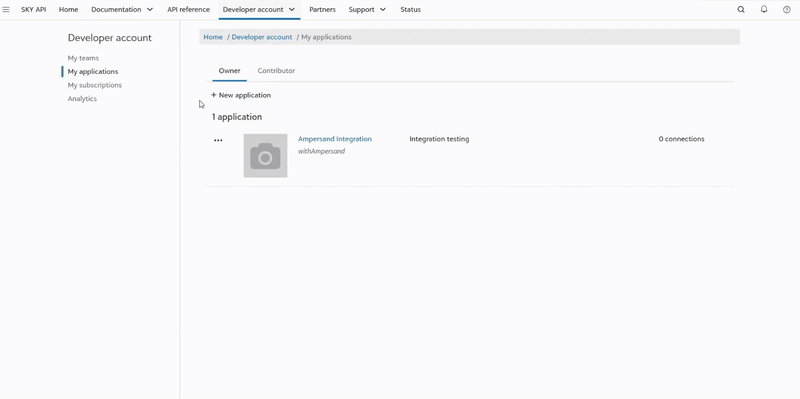The image size is (800, 399).
Task: Expand the Documentation dropdown menu
Action: 122,9
